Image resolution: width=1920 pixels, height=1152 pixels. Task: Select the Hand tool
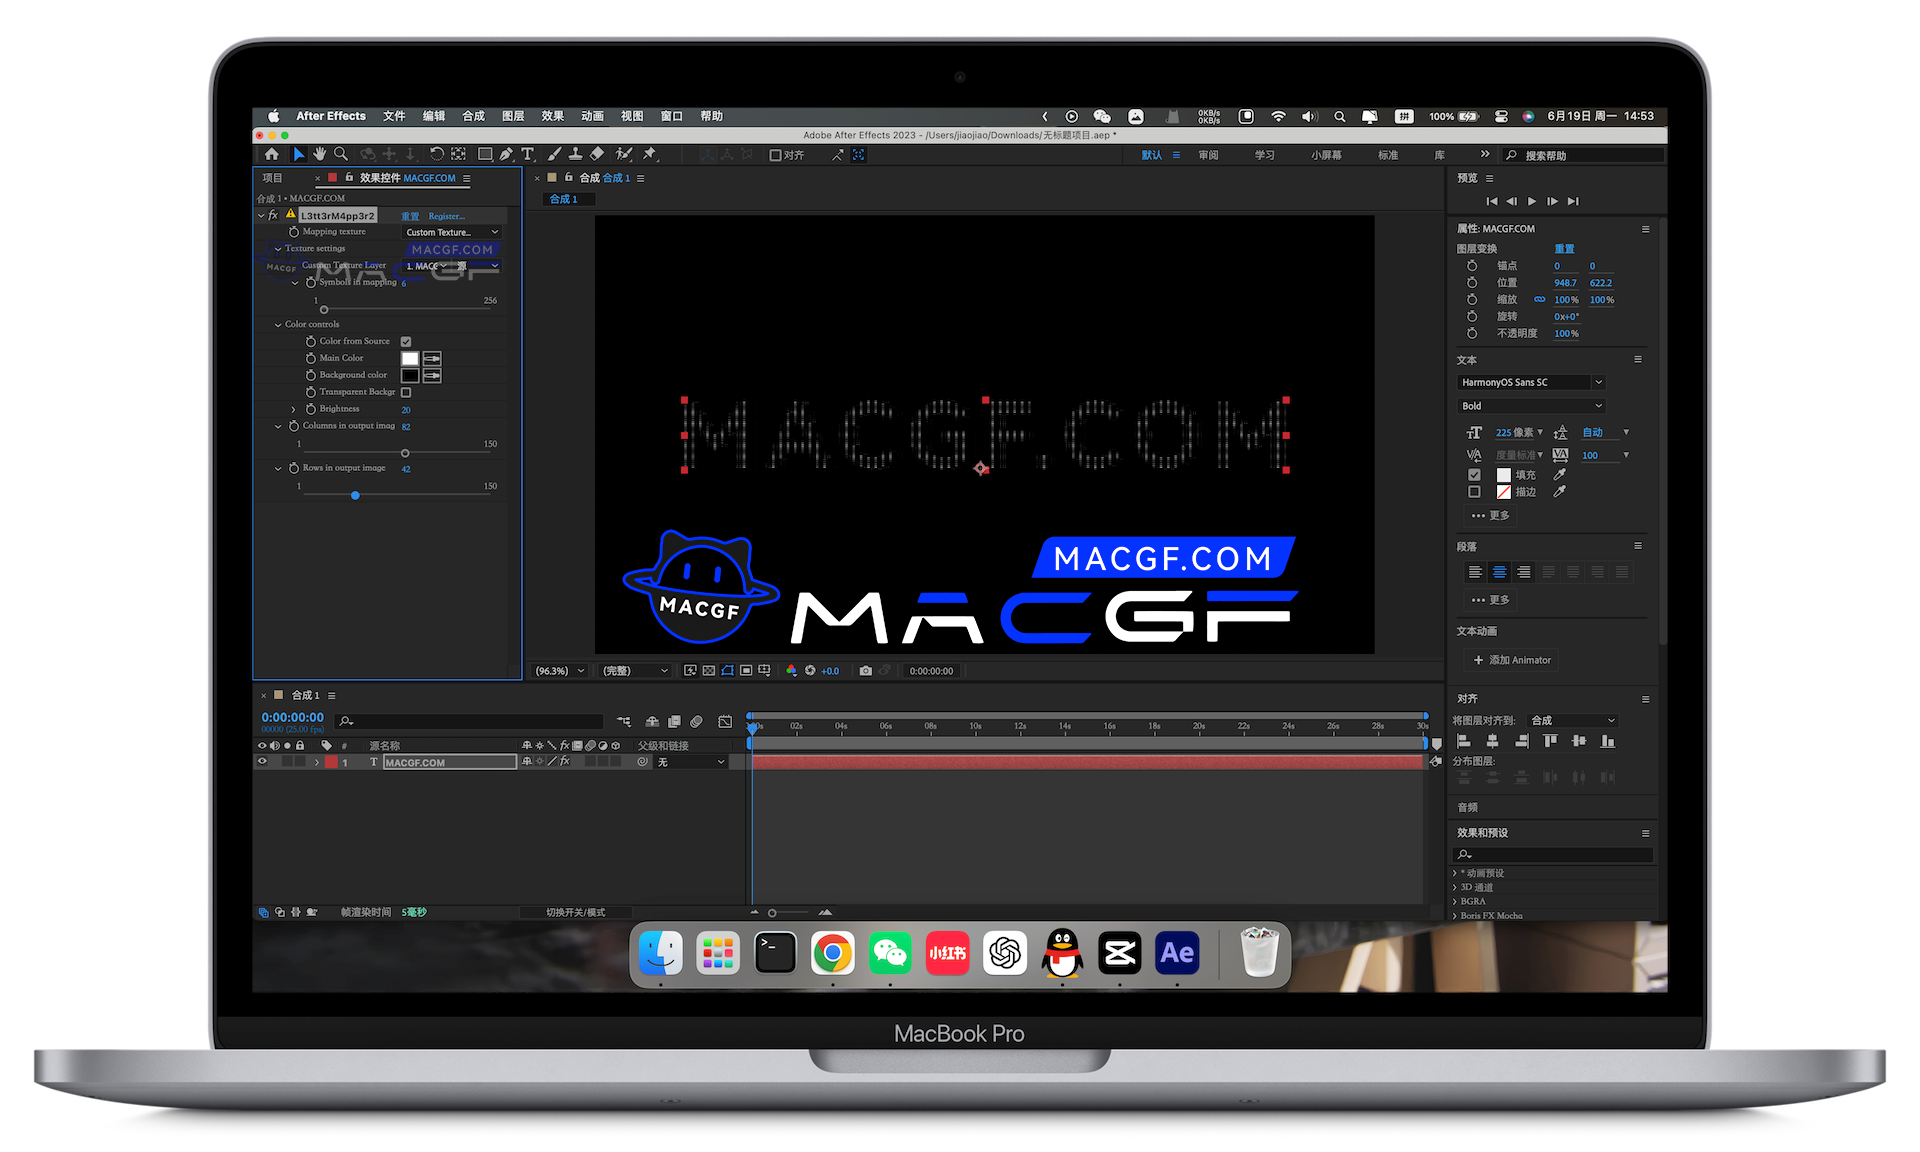click(x=319, y=154)
